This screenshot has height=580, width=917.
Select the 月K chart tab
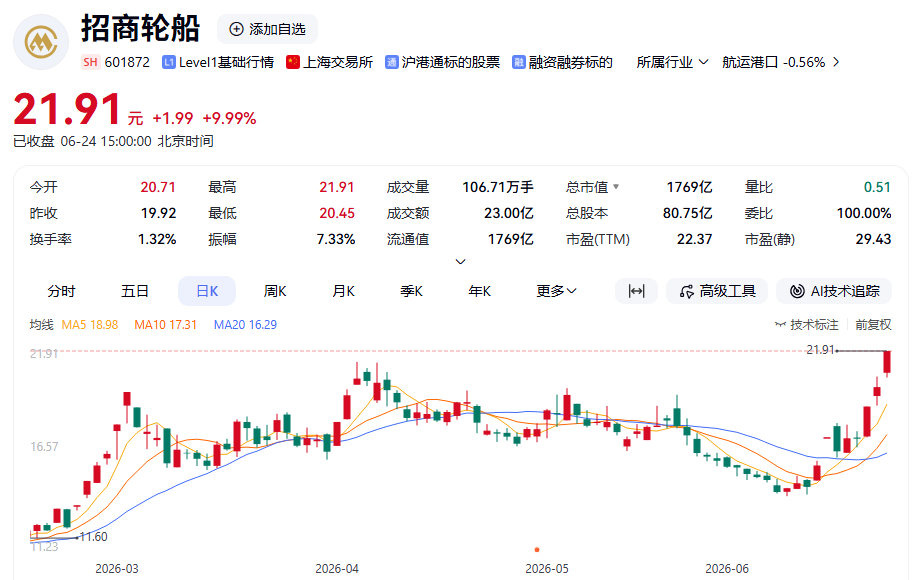pos(343,291)
